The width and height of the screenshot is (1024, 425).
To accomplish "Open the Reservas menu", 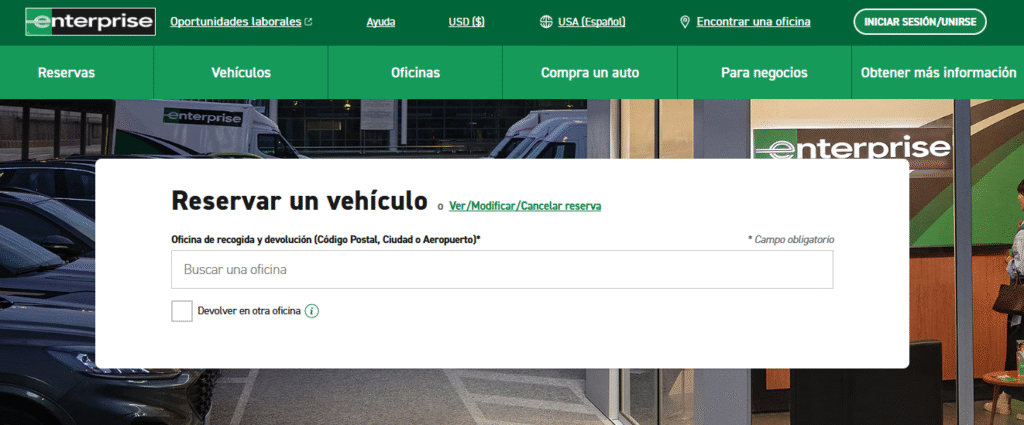I will [x=66, y=72].
